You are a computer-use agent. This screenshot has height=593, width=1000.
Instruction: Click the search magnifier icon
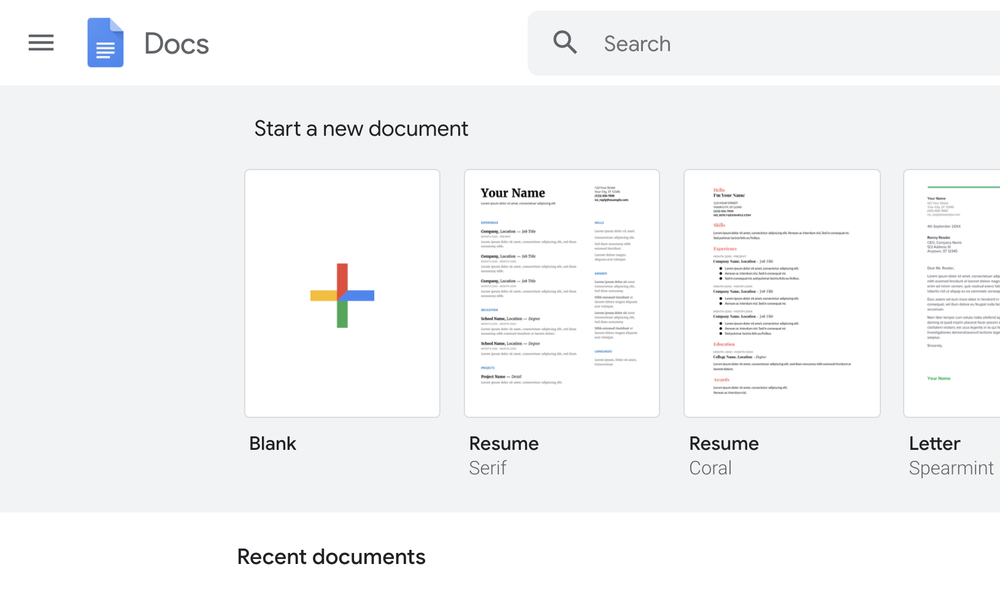coord(565,43)
